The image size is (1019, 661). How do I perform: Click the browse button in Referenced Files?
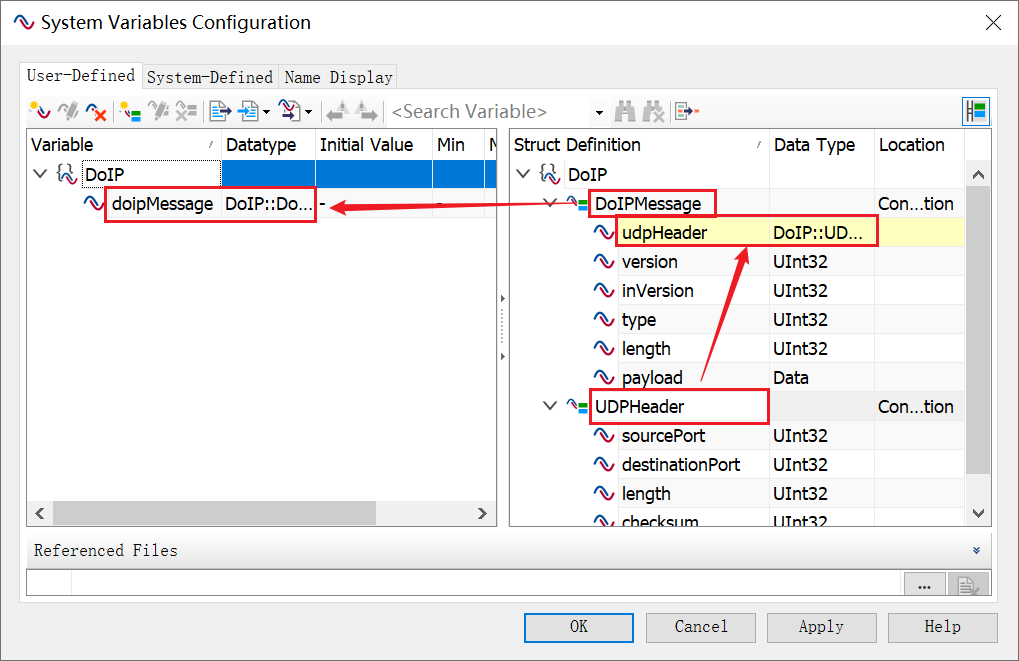pos(923,585)
